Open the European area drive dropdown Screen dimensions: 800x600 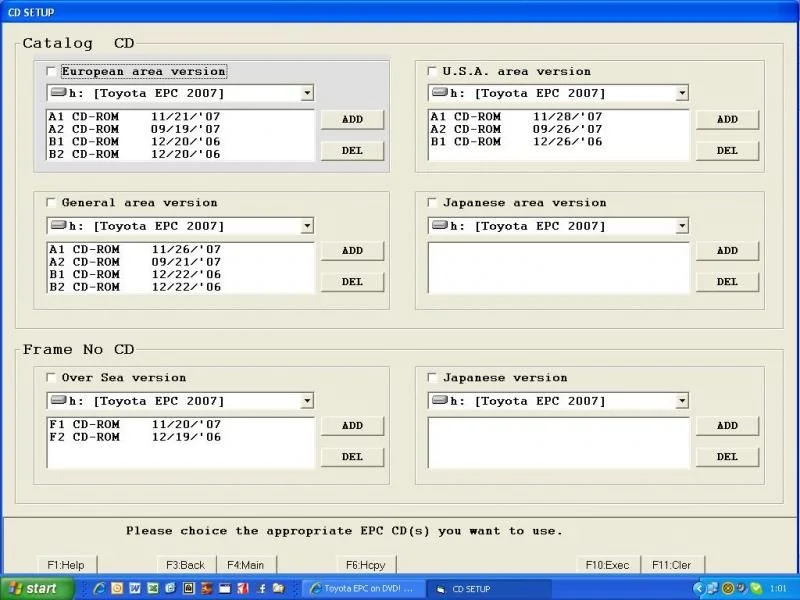[x=307, y=93]
